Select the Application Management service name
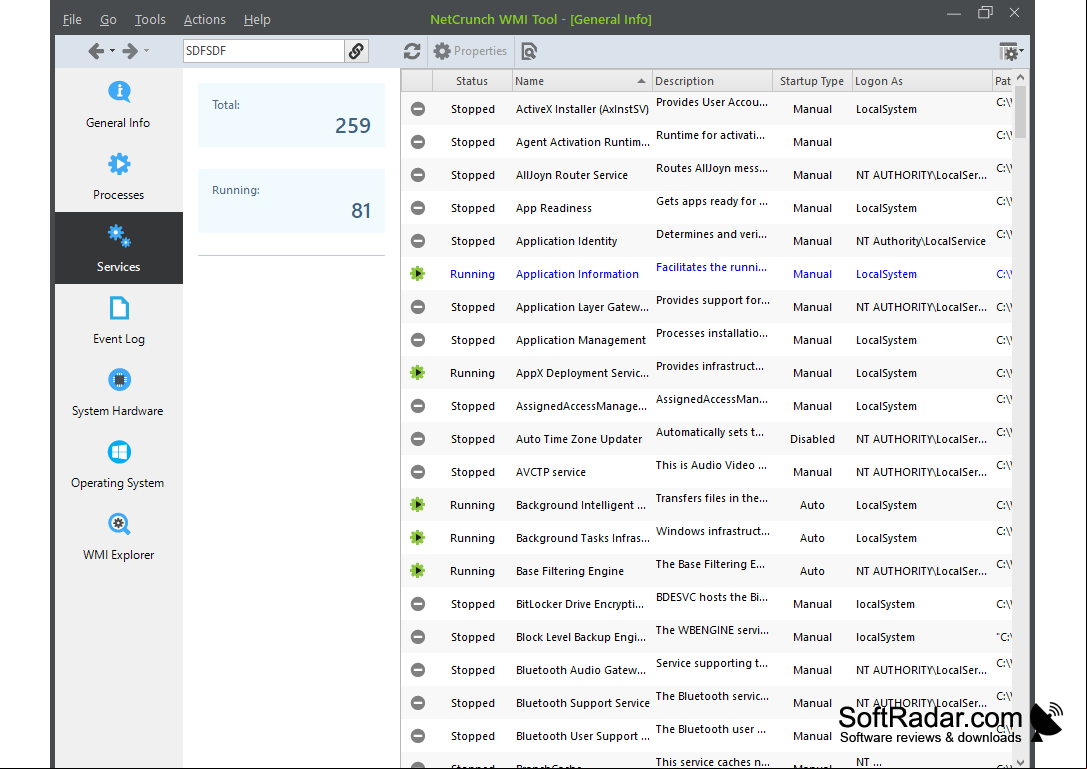This screenshot has height=769, width=1087. click(x=581, y=340)
